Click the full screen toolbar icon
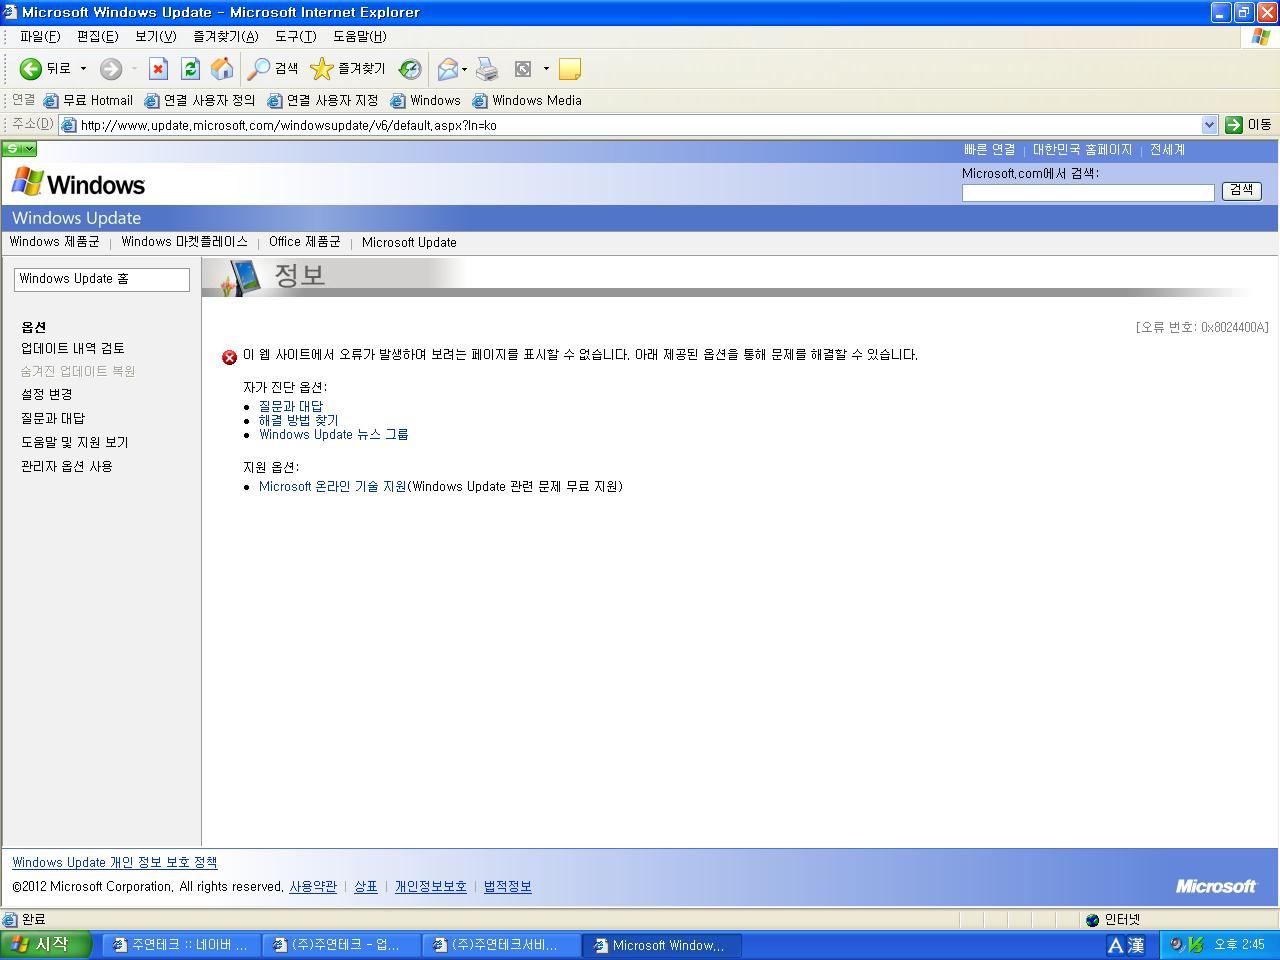The image size is (1280, 960). [523, 69]
